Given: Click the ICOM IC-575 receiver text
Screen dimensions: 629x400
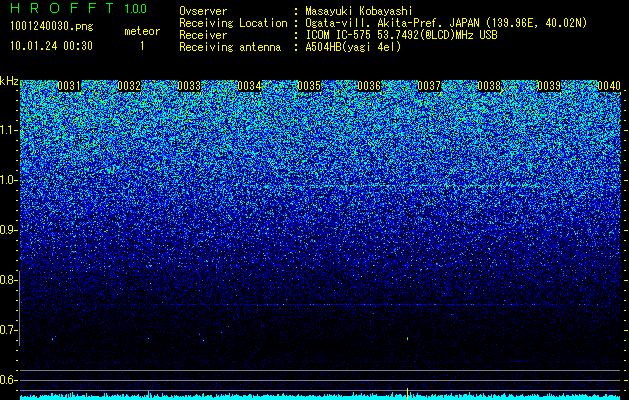Looking at the screenshot, I should 401,35.
